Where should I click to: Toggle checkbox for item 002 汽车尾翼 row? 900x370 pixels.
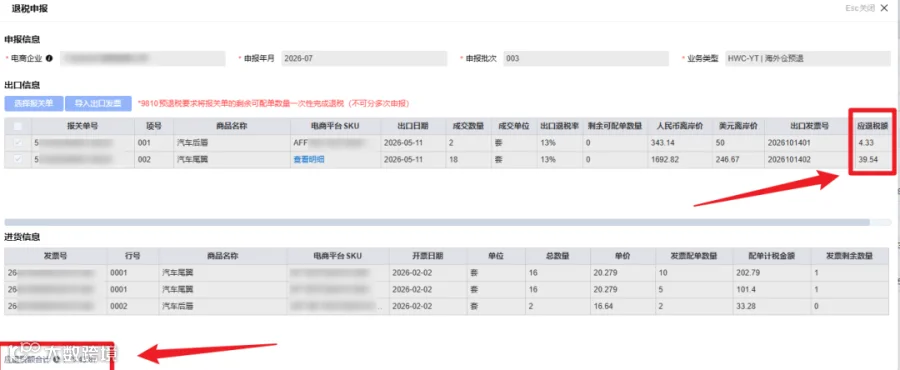tap(18, 159)
